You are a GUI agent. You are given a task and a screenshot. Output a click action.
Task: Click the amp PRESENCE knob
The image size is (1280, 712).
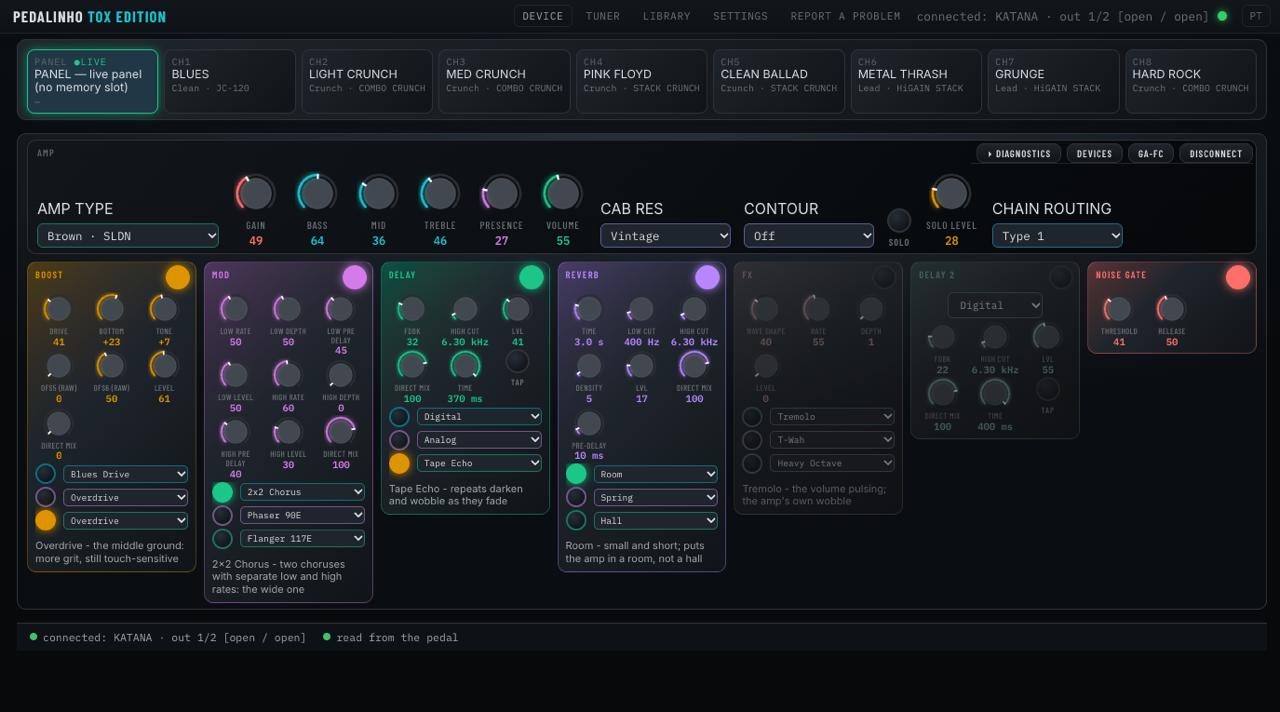point(501,193)
